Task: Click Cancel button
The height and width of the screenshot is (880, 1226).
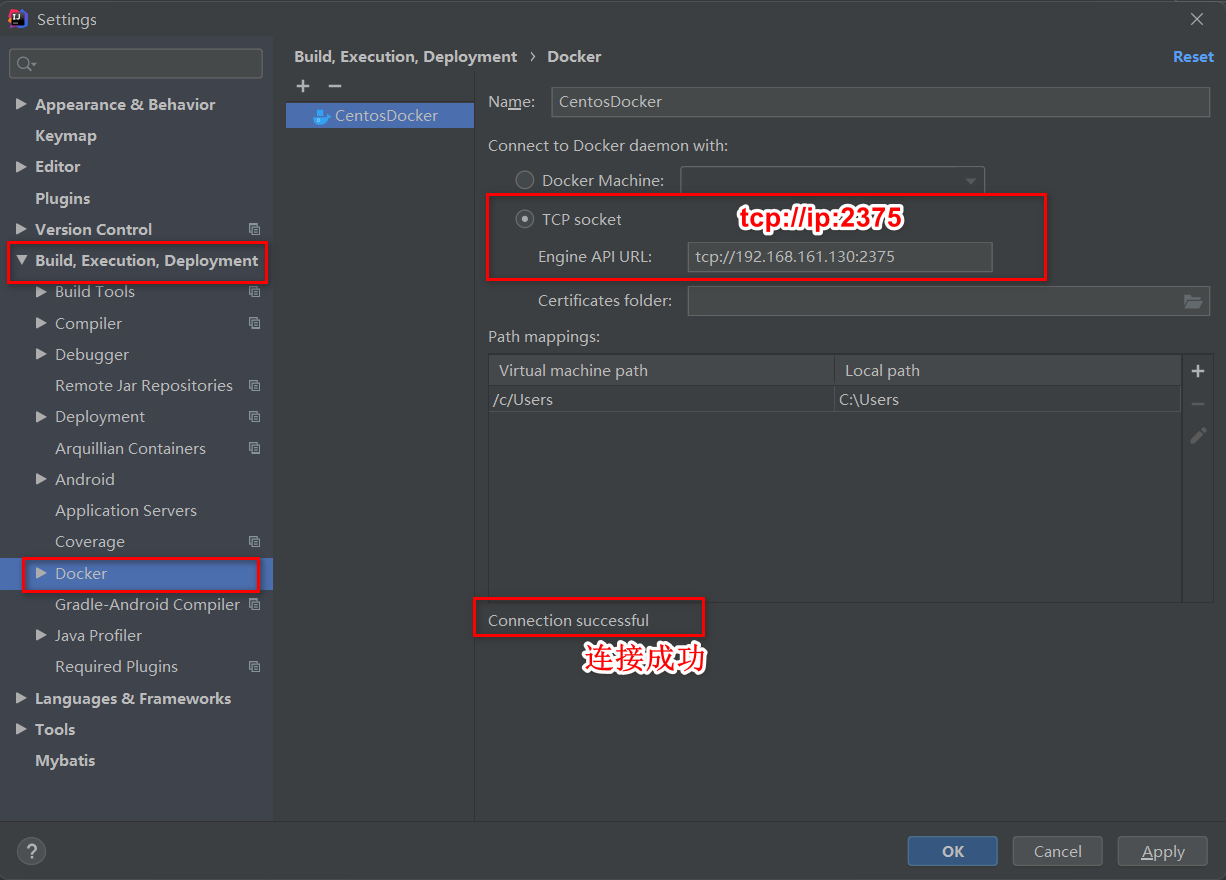Action: (1058, 851)
